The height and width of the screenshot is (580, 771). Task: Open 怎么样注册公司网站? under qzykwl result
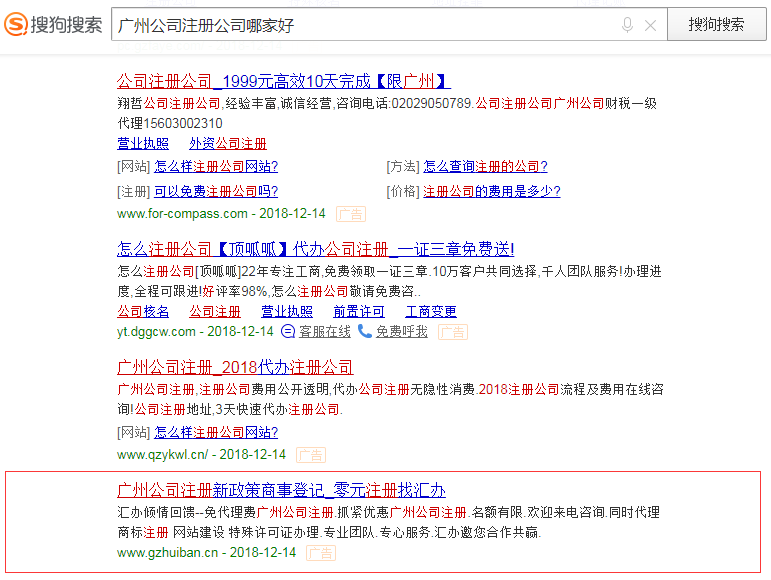[216, 433]
